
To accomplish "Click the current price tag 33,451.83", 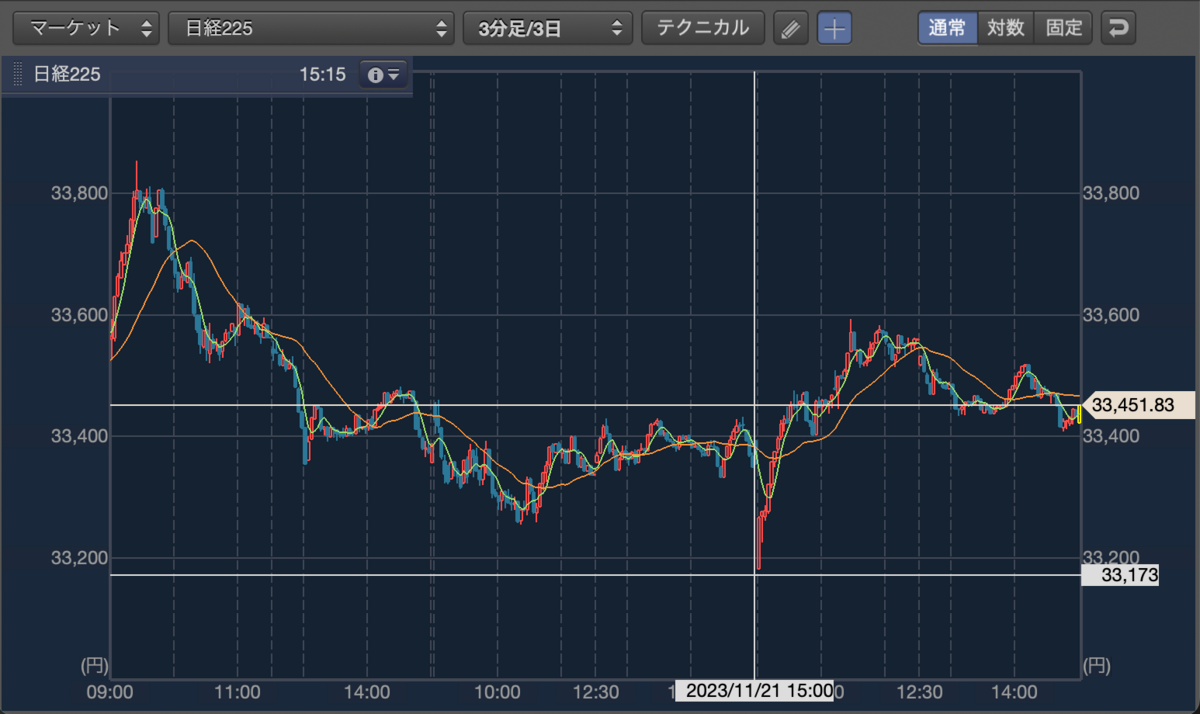I will (x=1139, y=405).
